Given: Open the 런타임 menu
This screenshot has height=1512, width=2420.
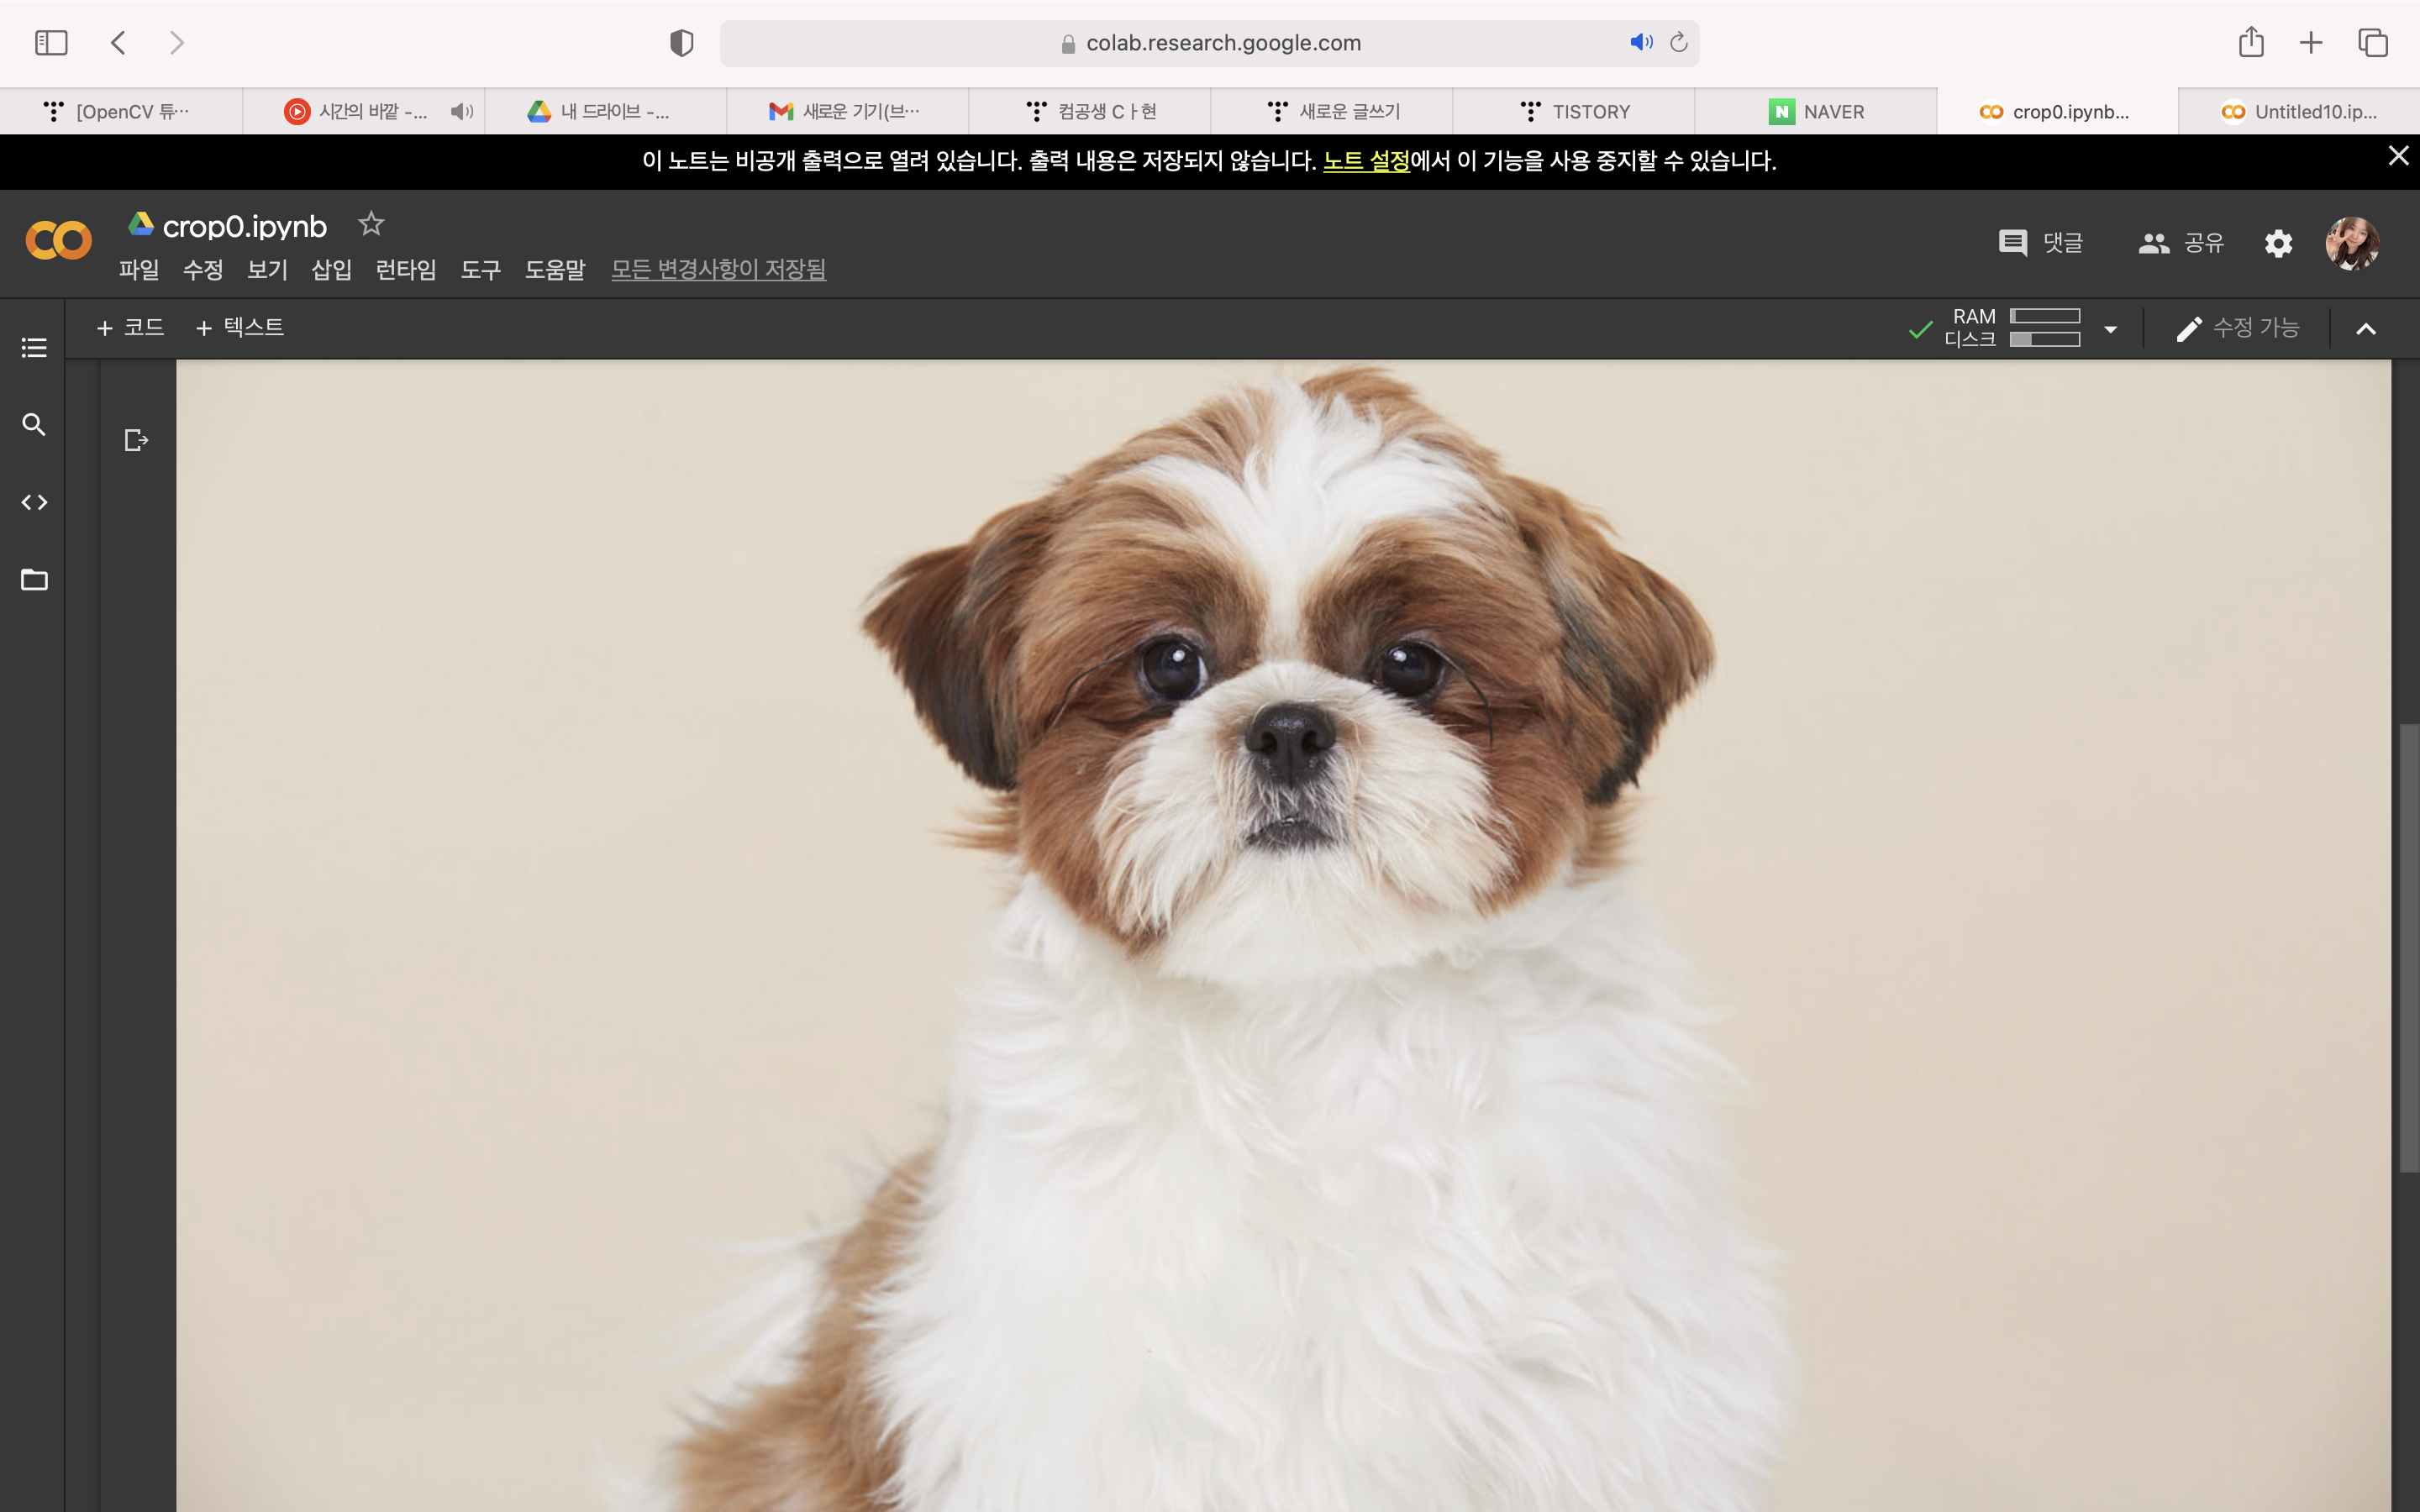Looking at the screenshot, I should 405,270.
